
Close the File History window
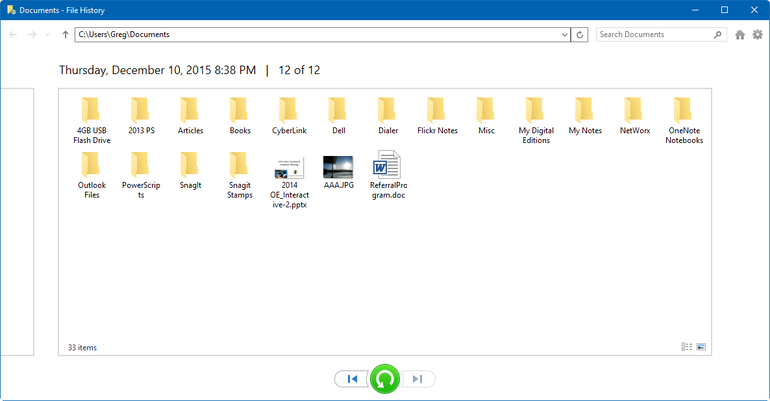point(754,10)
